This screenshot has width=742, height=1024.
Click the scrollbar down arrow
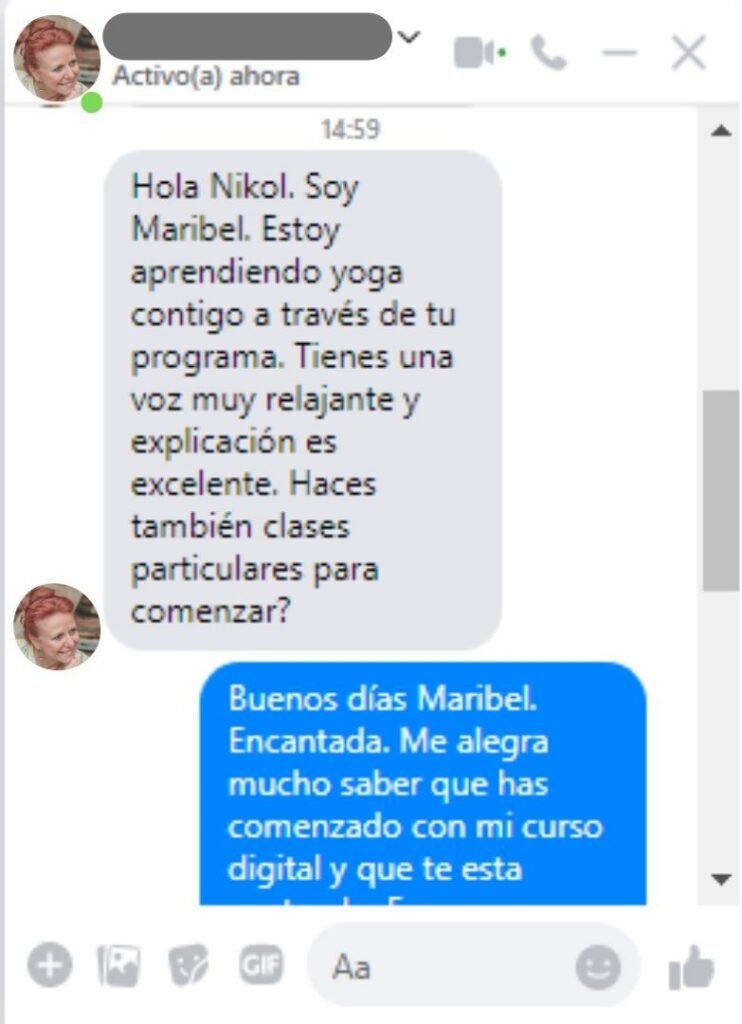[721, 879]
